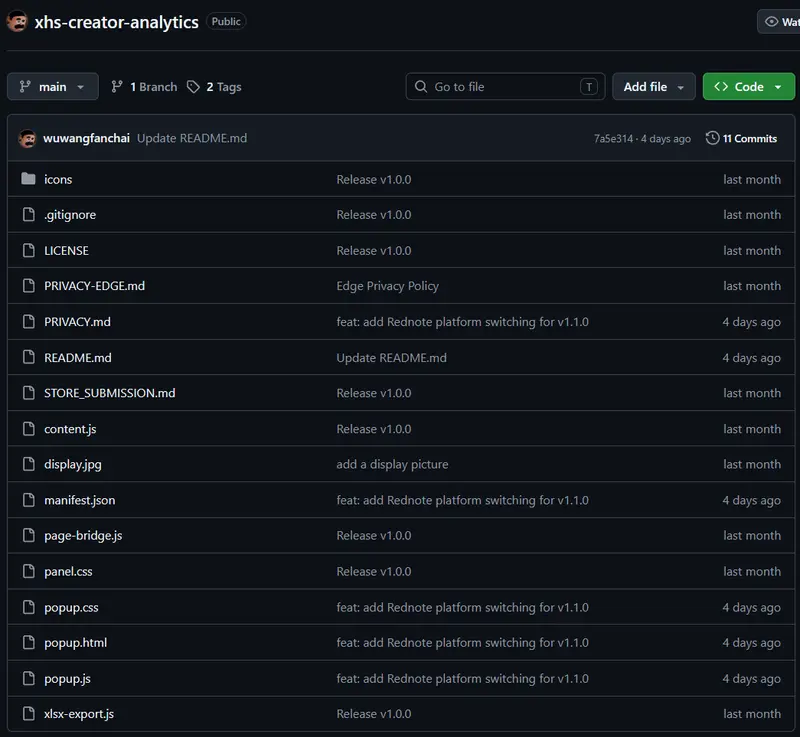Open the xhs-creator-analytics repository title

pos(116,22)
